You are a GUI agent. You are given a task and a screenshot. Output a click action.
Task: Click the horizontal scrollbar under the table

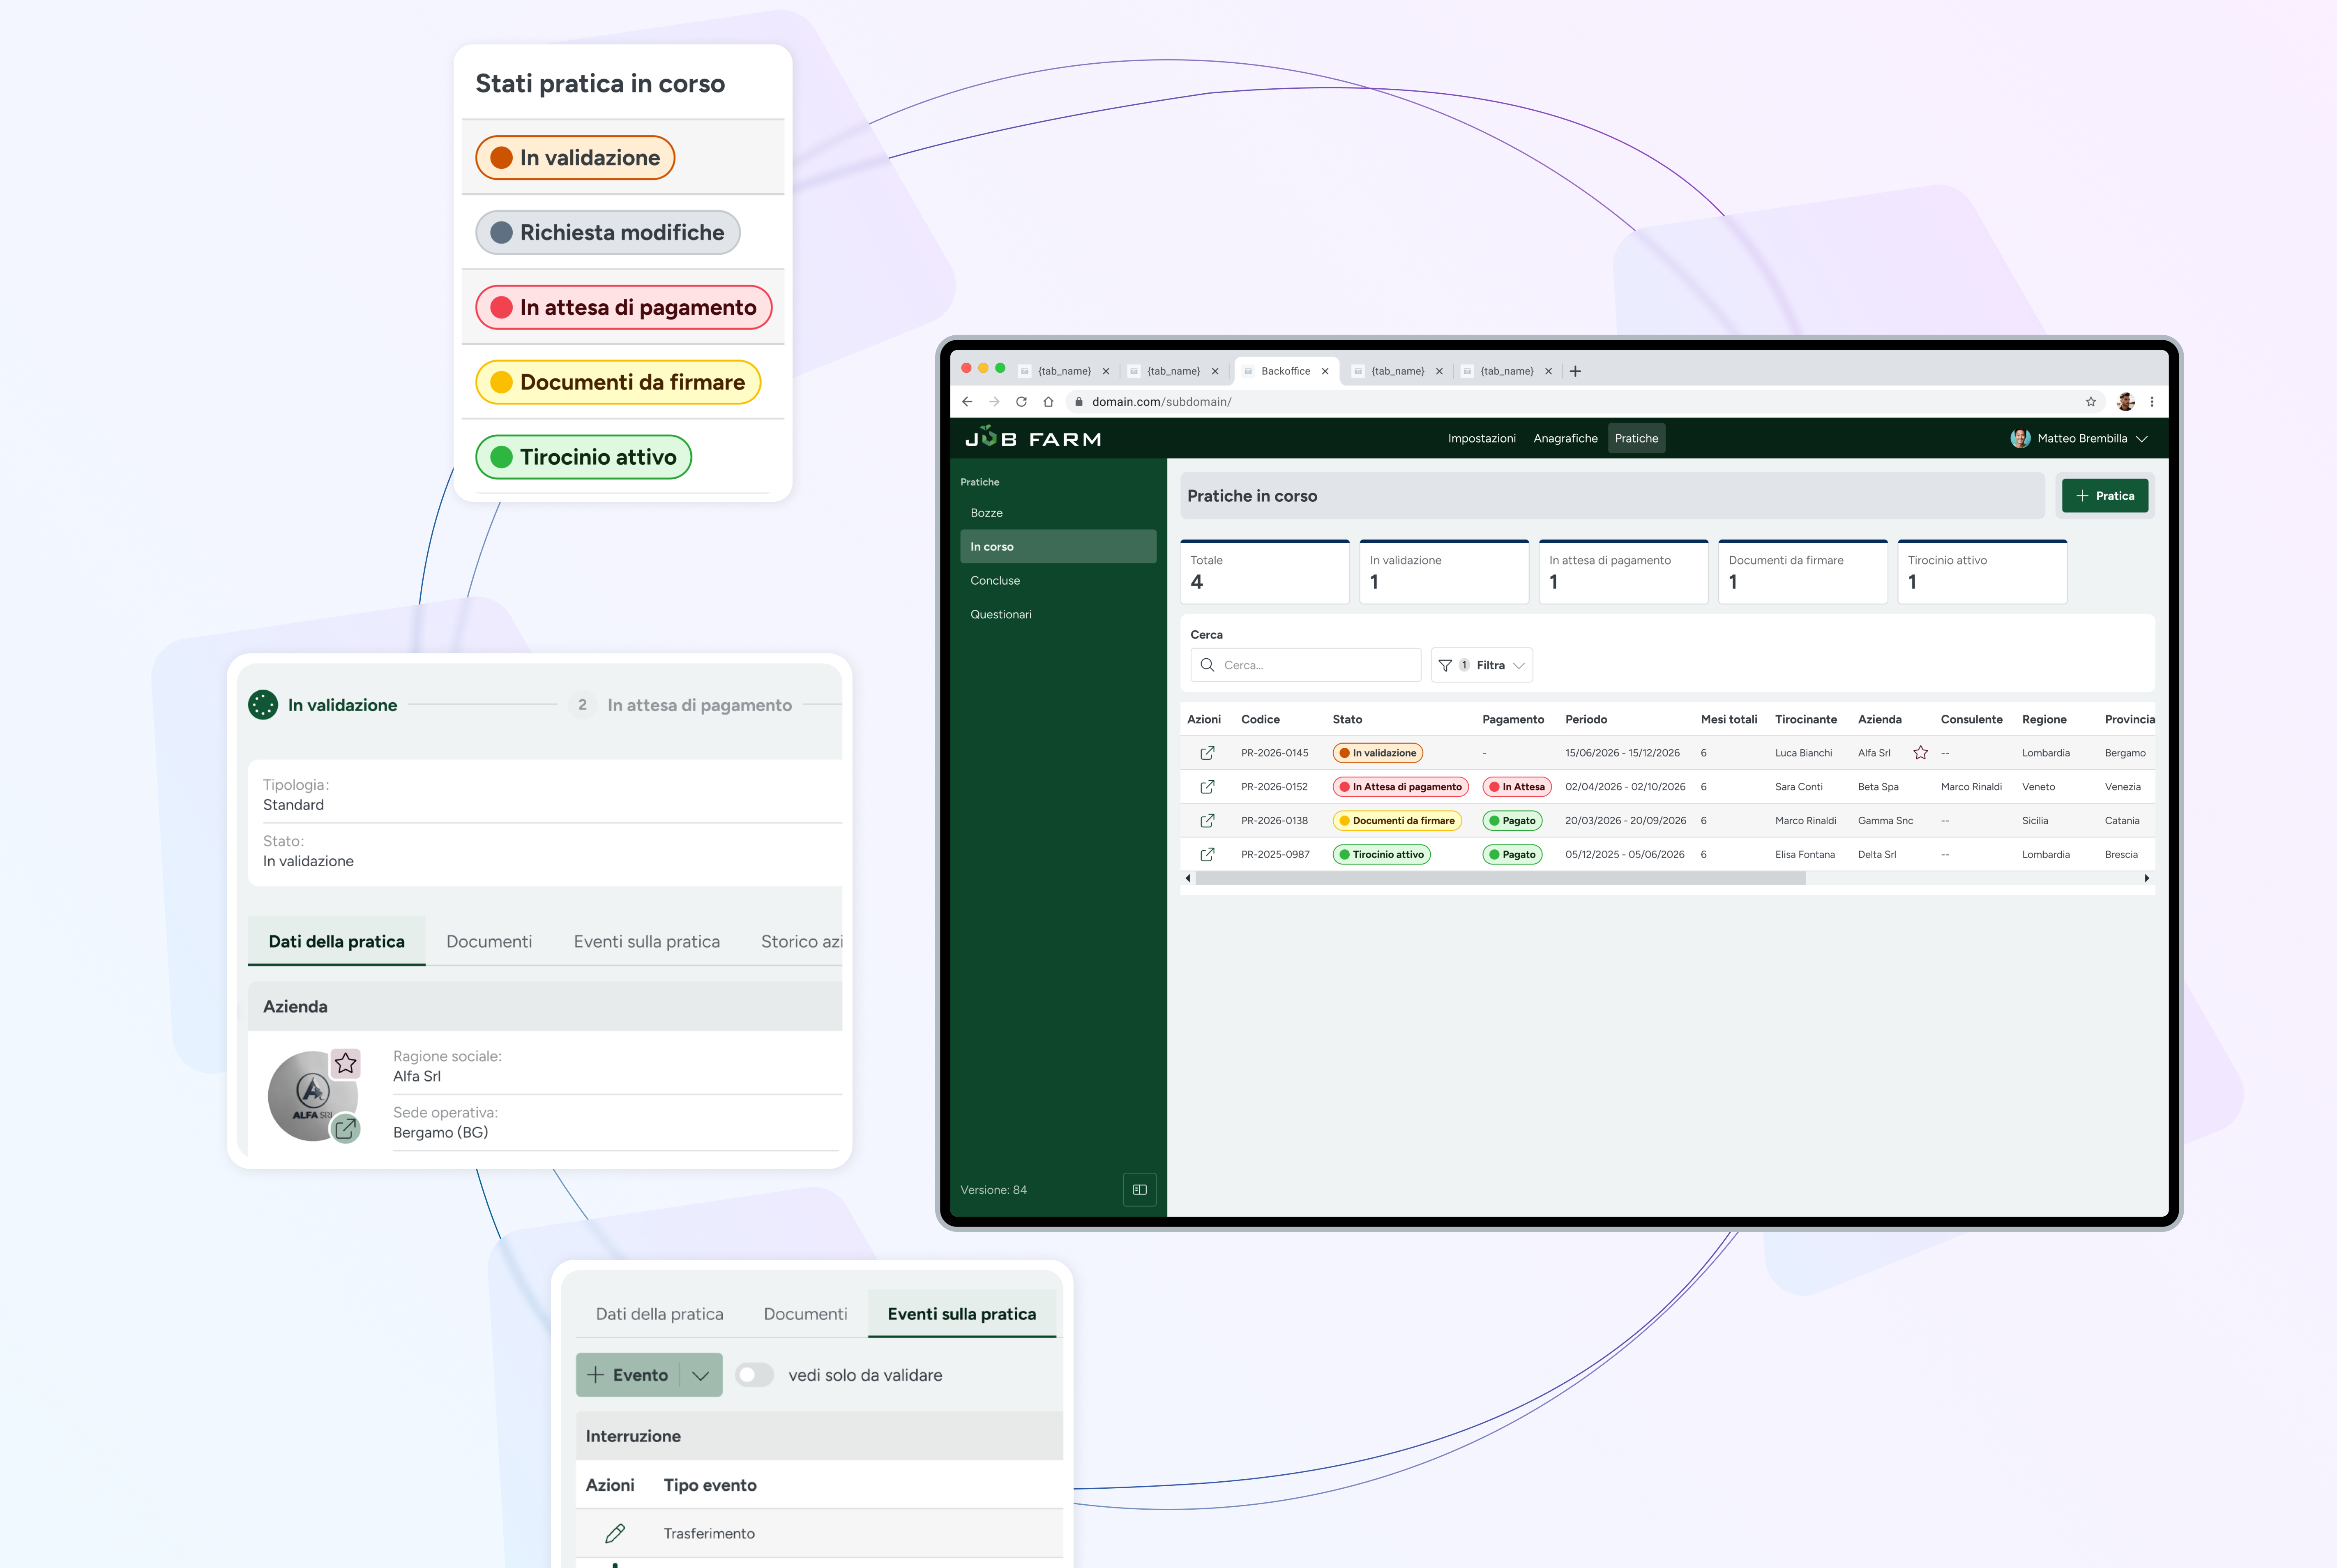tap(1500, 878)
